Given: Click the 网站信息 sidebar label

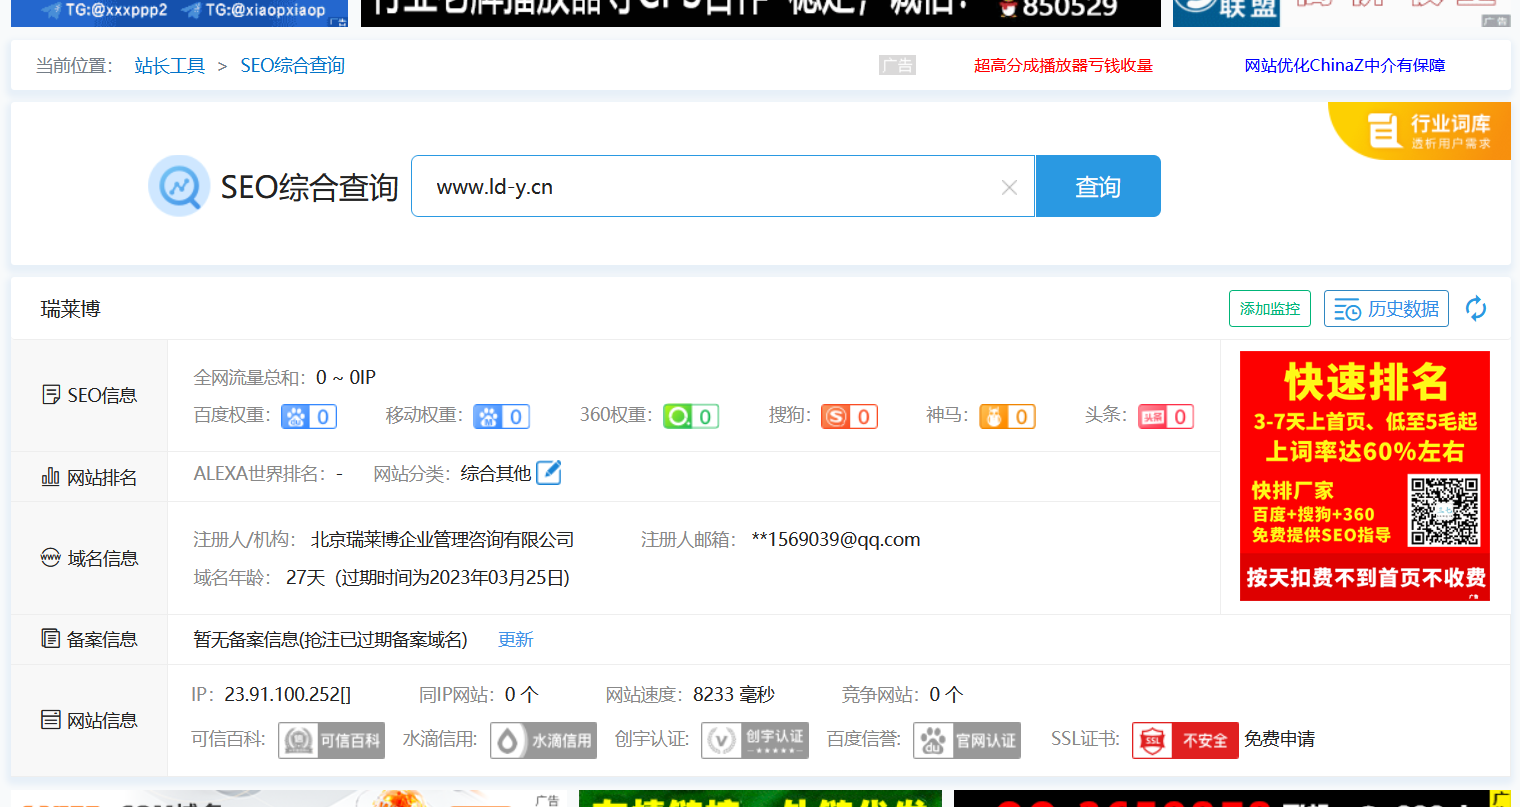Looking at the screenshot, I should (90, 720).
